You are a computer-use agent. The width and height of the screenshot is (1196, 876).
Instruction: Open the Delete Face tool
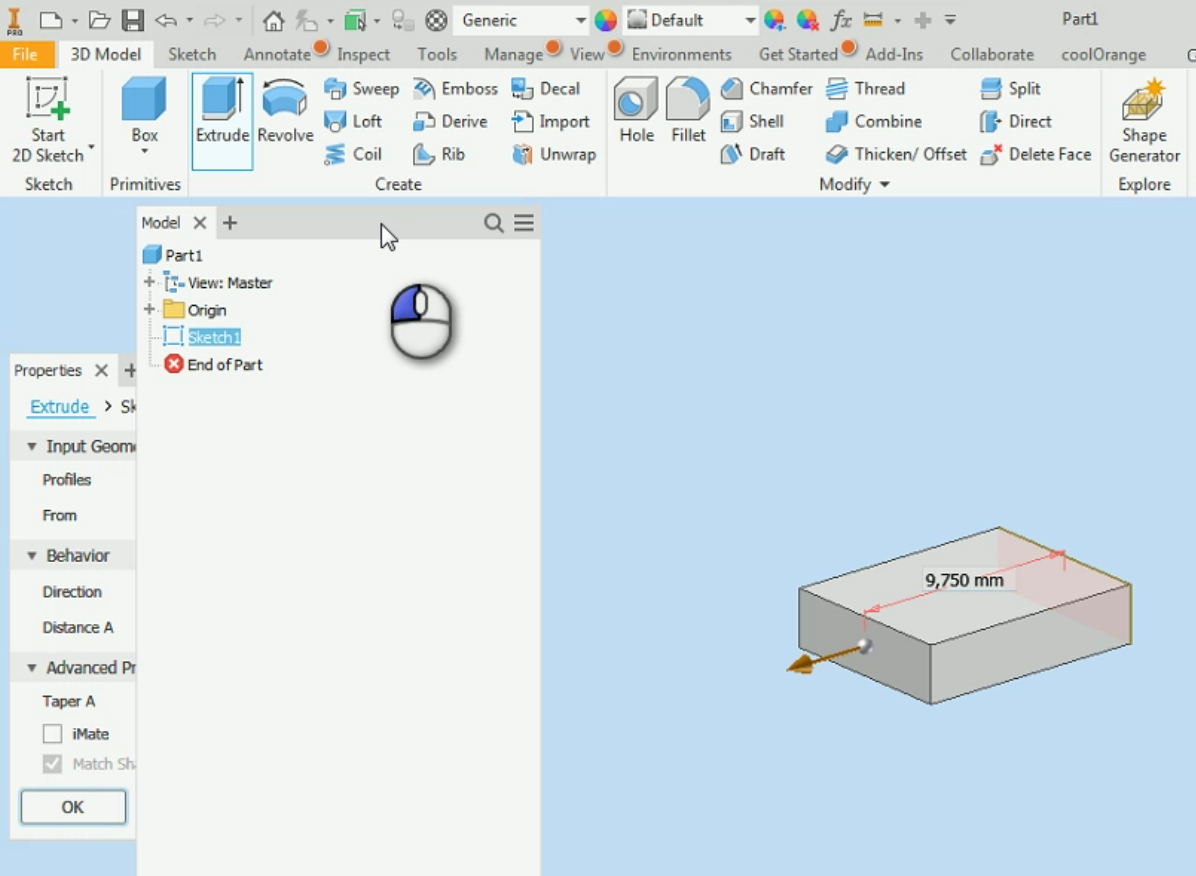point(1036,154)
